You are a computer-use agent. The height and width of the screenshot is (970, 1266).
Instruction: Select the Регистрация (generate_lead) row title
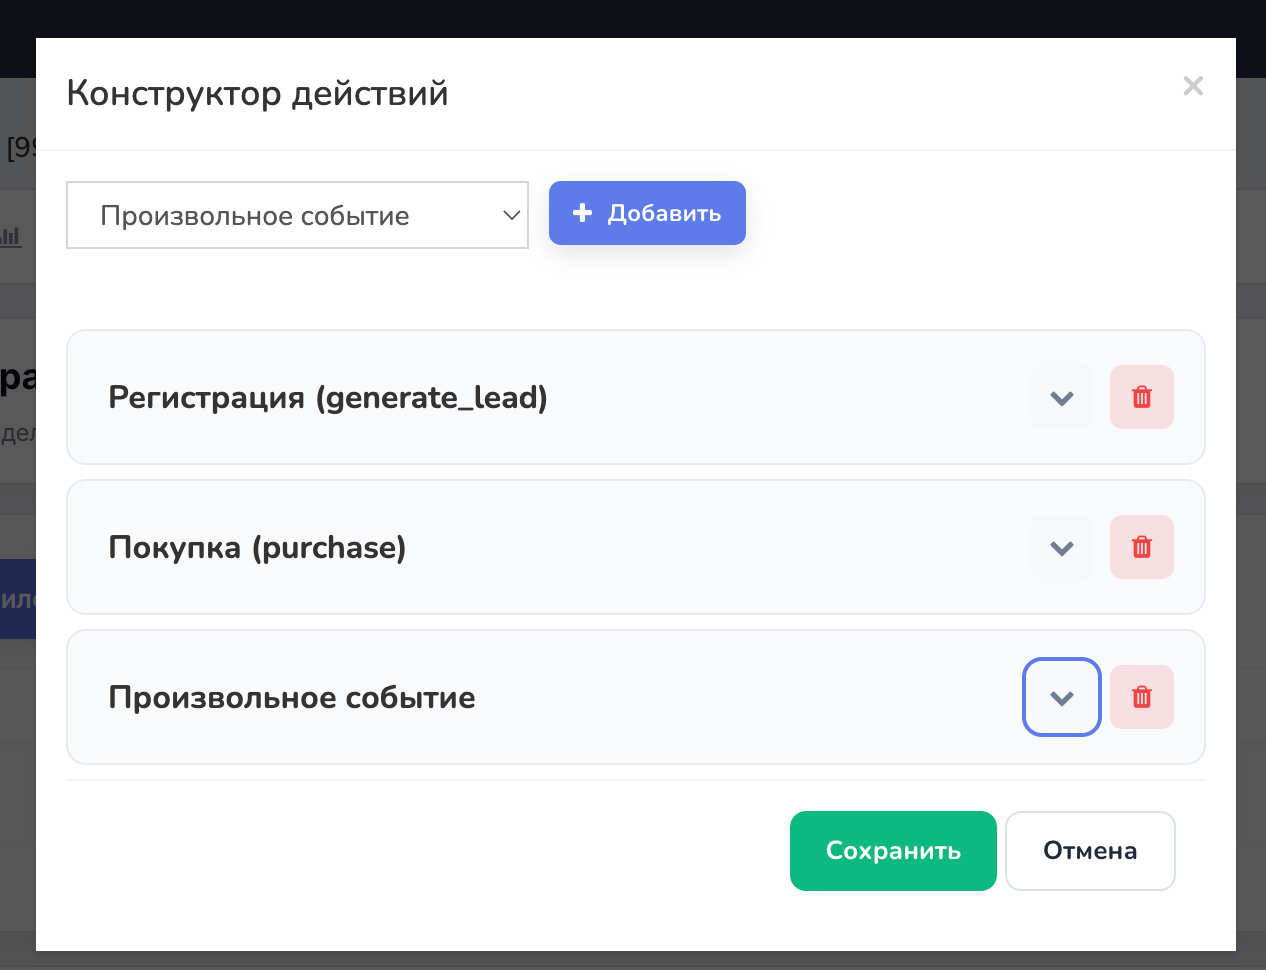[x=328, y=398]
